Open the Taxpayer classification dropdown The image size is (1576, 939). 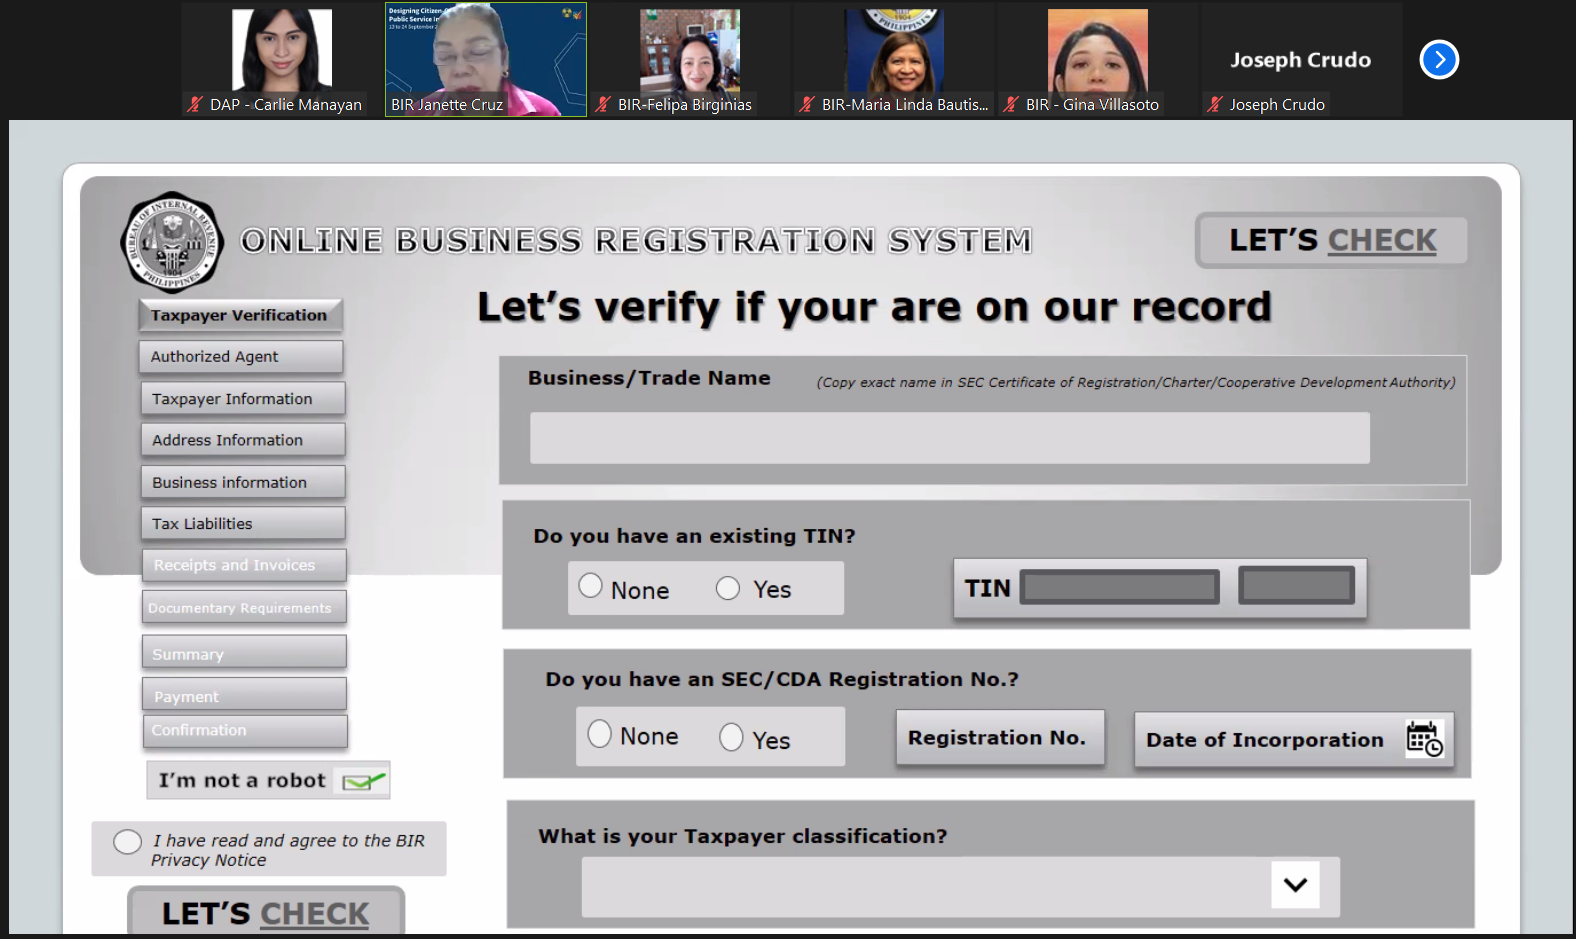1295,884
